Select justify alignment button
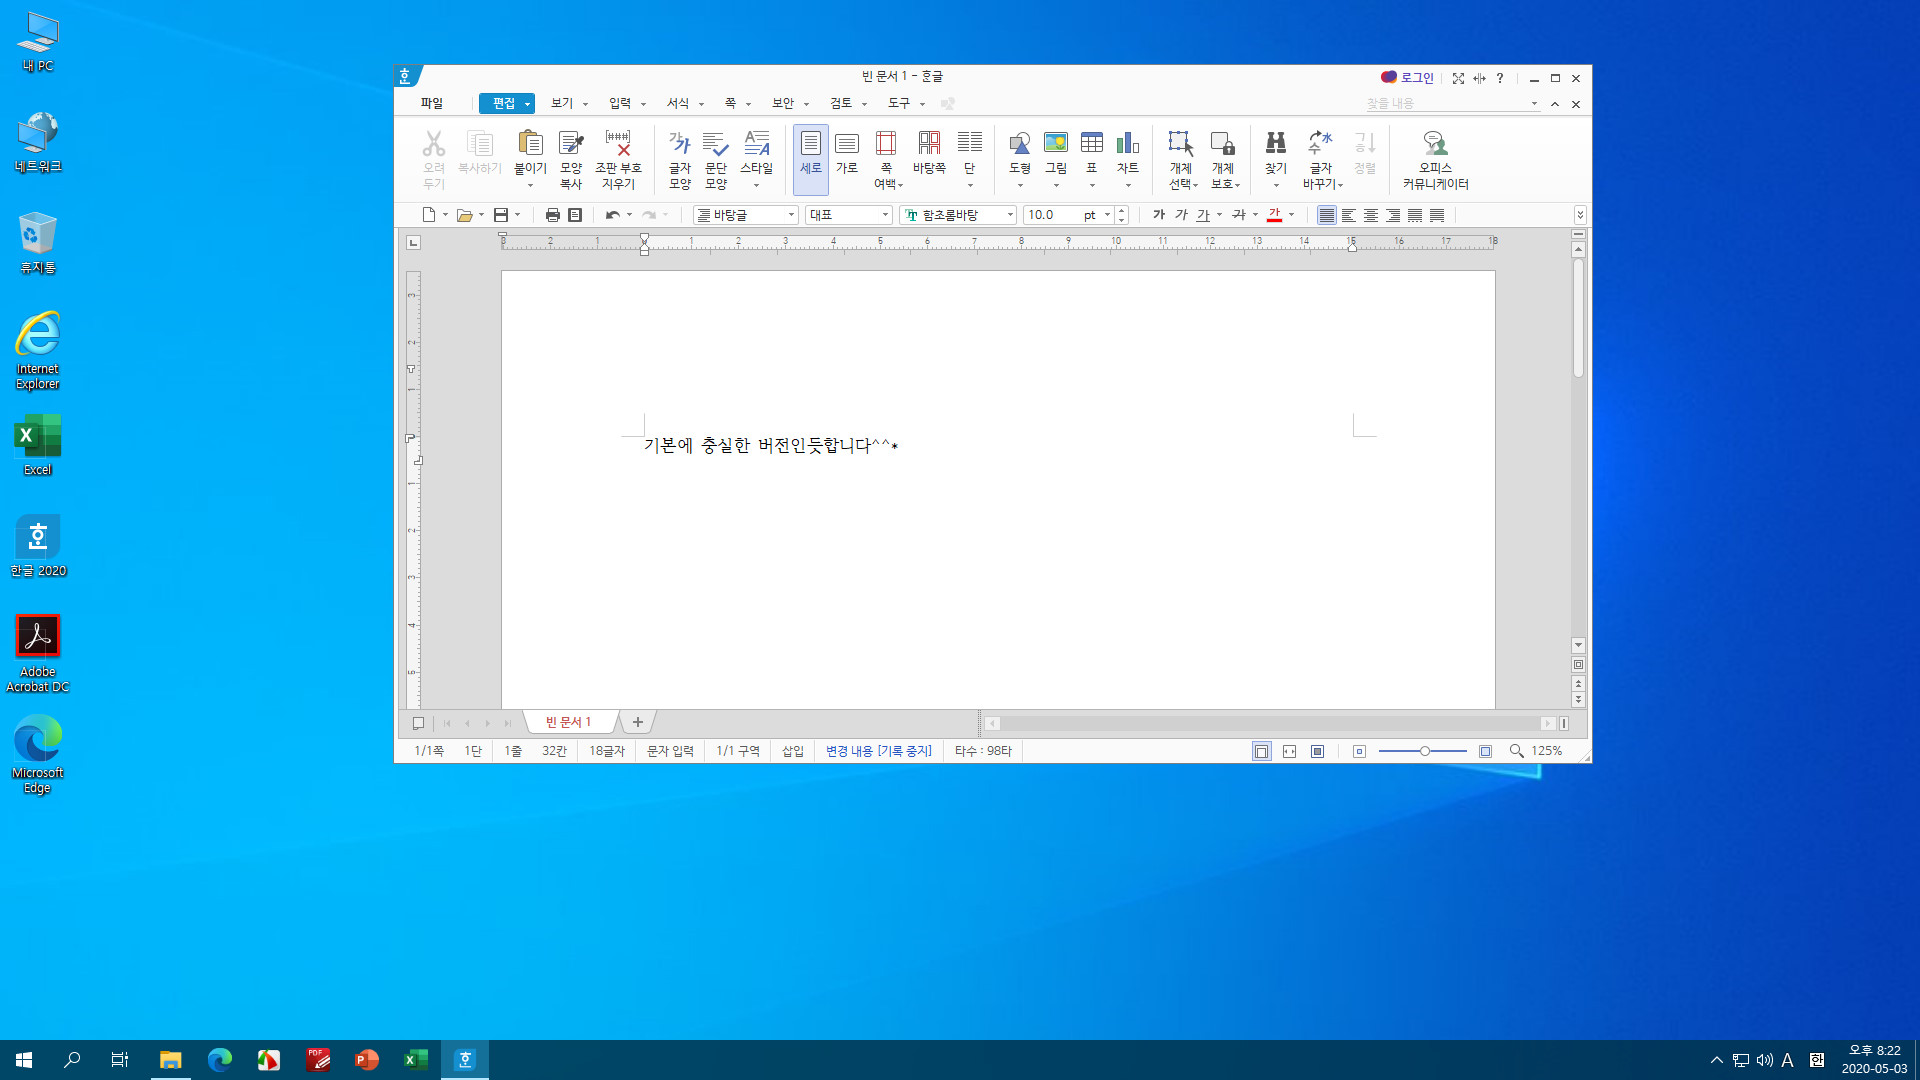1920x1080 pixels. (1327, 215)
